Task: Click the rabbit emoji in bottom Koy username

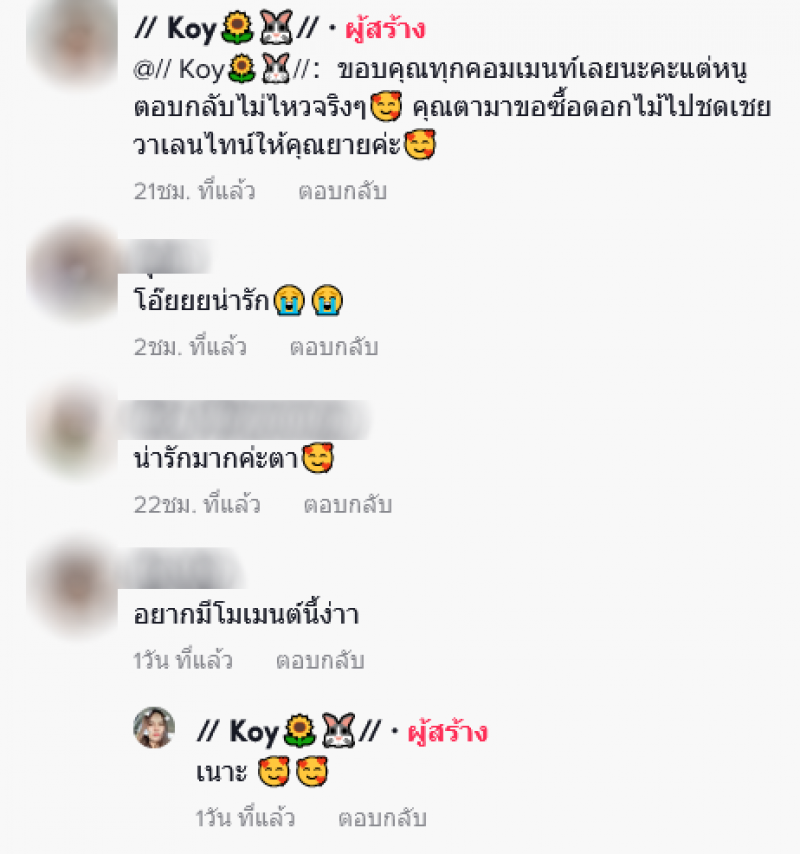Action: pos(339,730)
